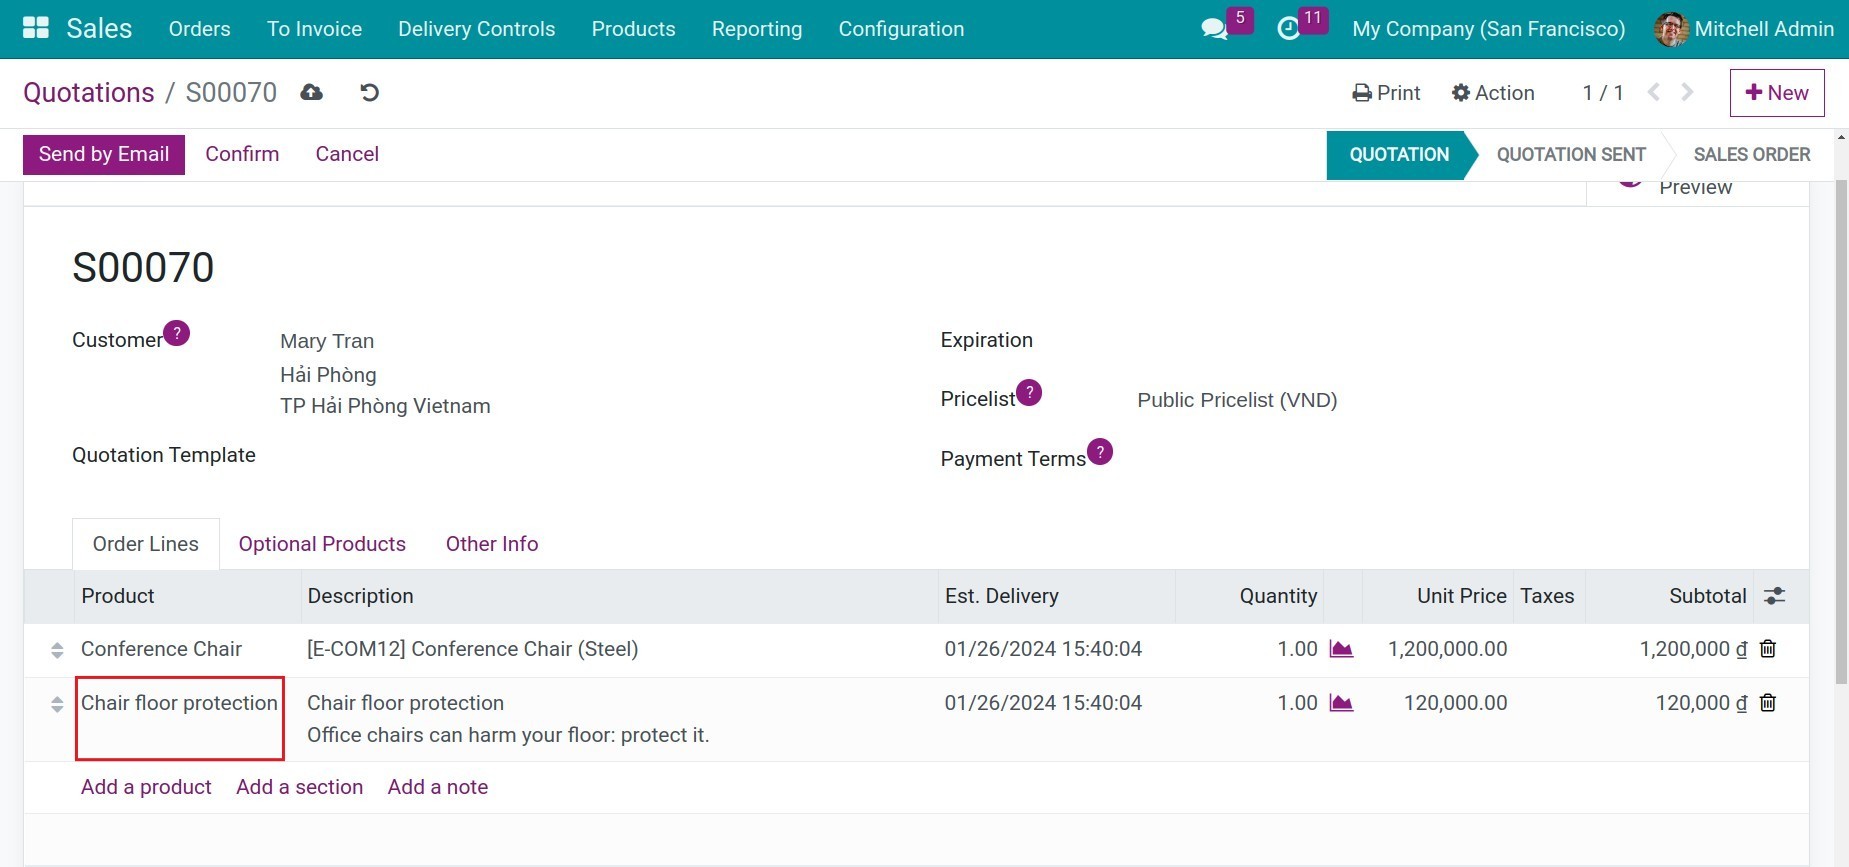Click the [E-COM12] Conference Chair (Steel) description
Image resolution: width=1849 pixels, height=867 pixels.
473,649
